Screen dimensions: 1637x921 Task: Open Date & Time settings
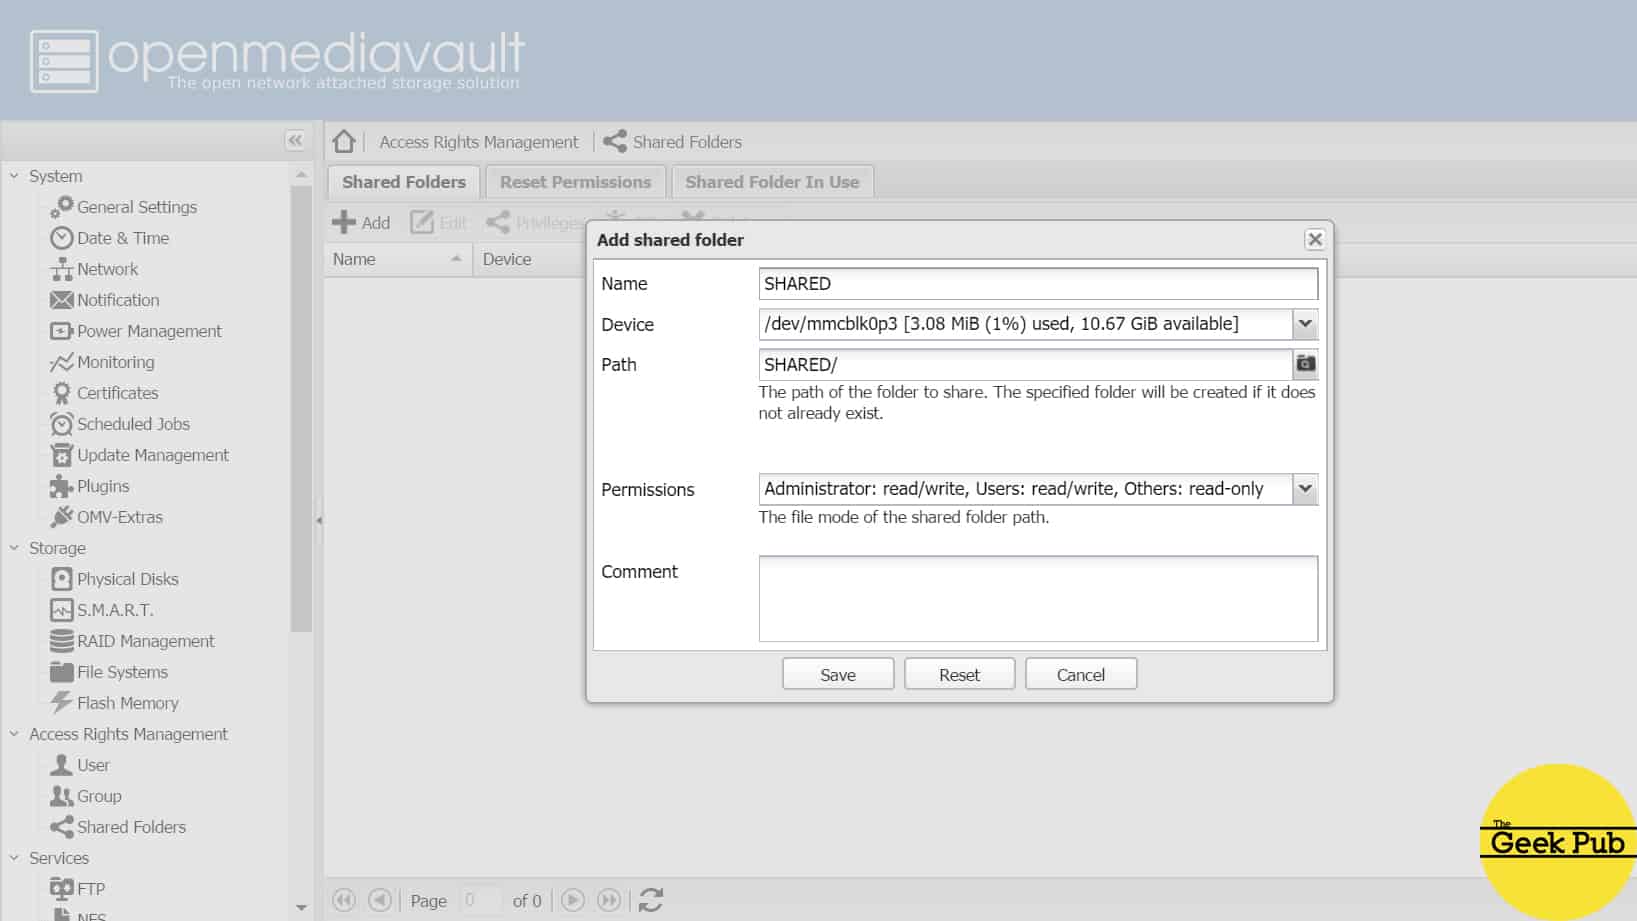[x=110, y=238]
